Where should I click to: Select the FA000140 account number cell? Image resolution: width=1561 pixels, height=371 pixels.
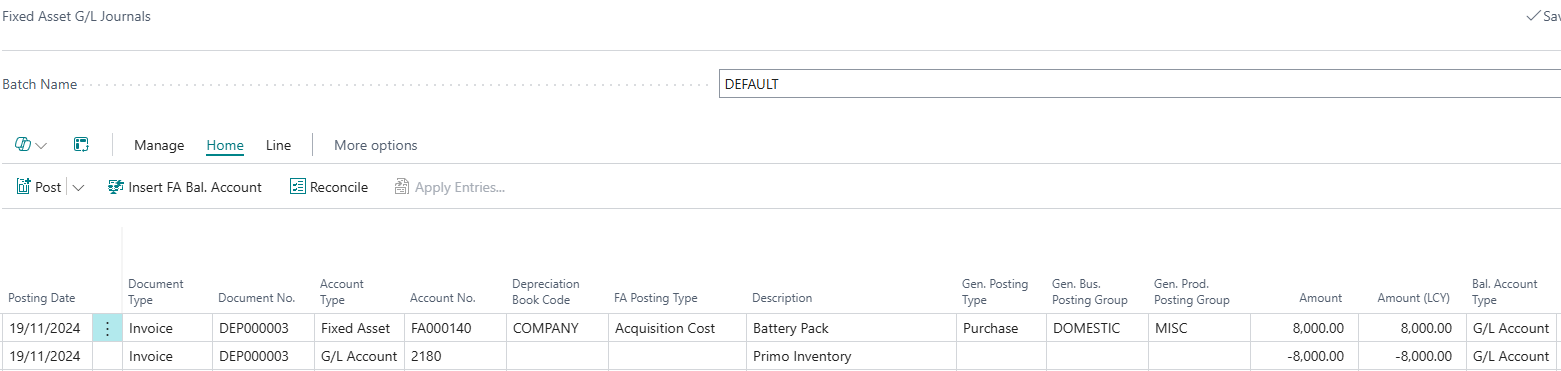click(454, 328)
